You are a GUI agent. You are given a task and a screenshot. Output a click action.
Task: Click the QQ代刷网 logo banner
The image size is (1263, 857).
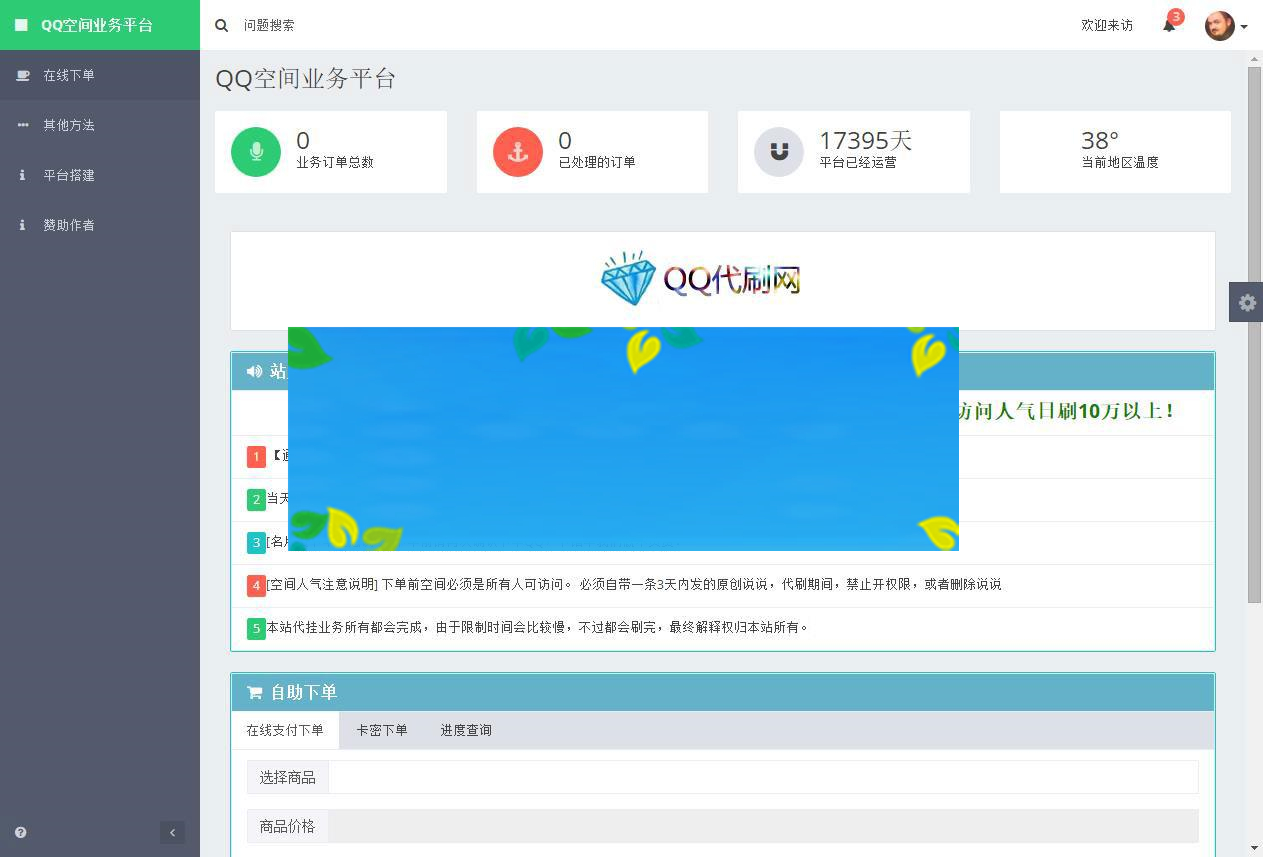(700, 279)
